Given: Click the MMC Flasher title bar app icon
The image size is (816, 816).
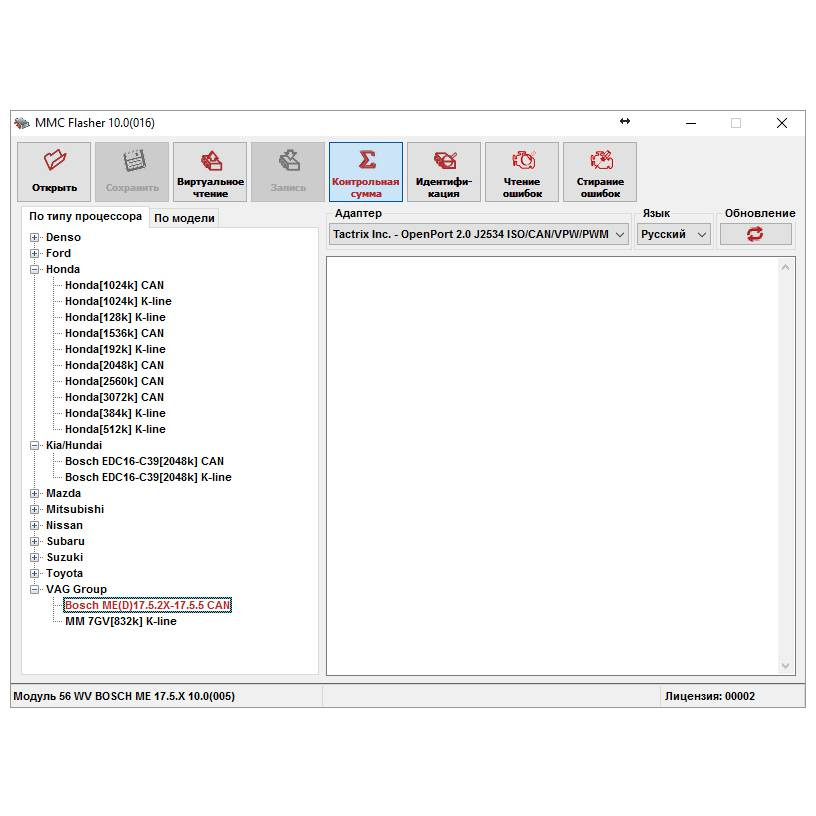Looking at the screenshot, I should 22,123.
